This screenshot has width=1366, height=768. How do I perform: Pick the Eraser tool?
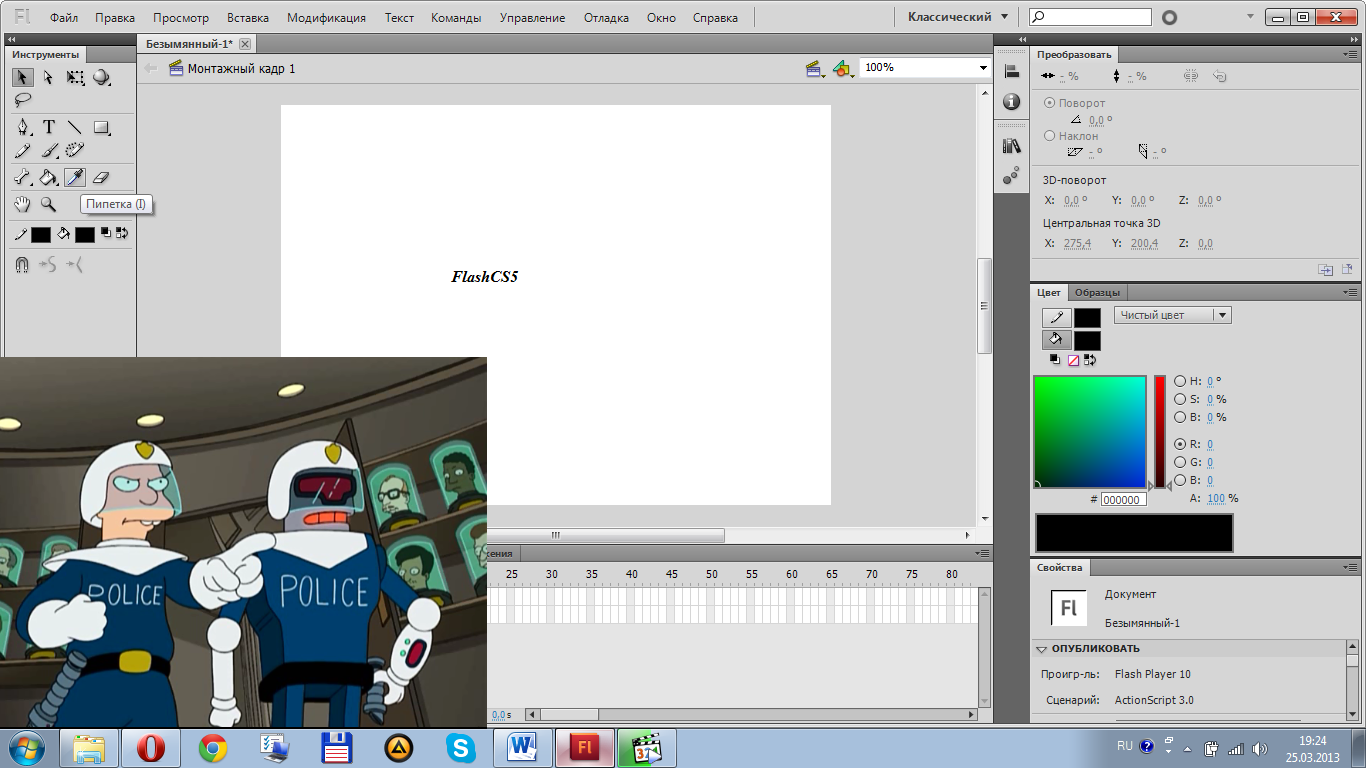(x=101, y=177)
